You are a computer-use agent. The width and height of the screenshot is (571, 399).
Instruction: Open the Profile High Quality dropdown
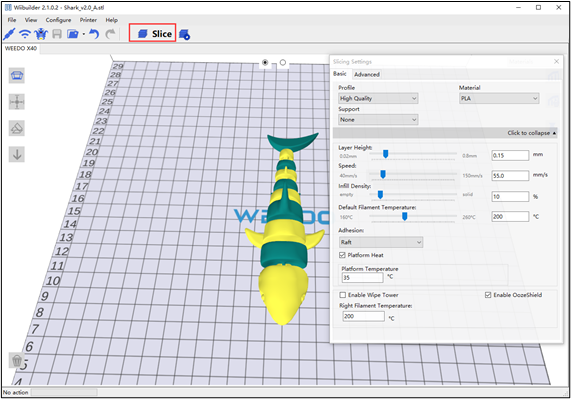[378, 98]
